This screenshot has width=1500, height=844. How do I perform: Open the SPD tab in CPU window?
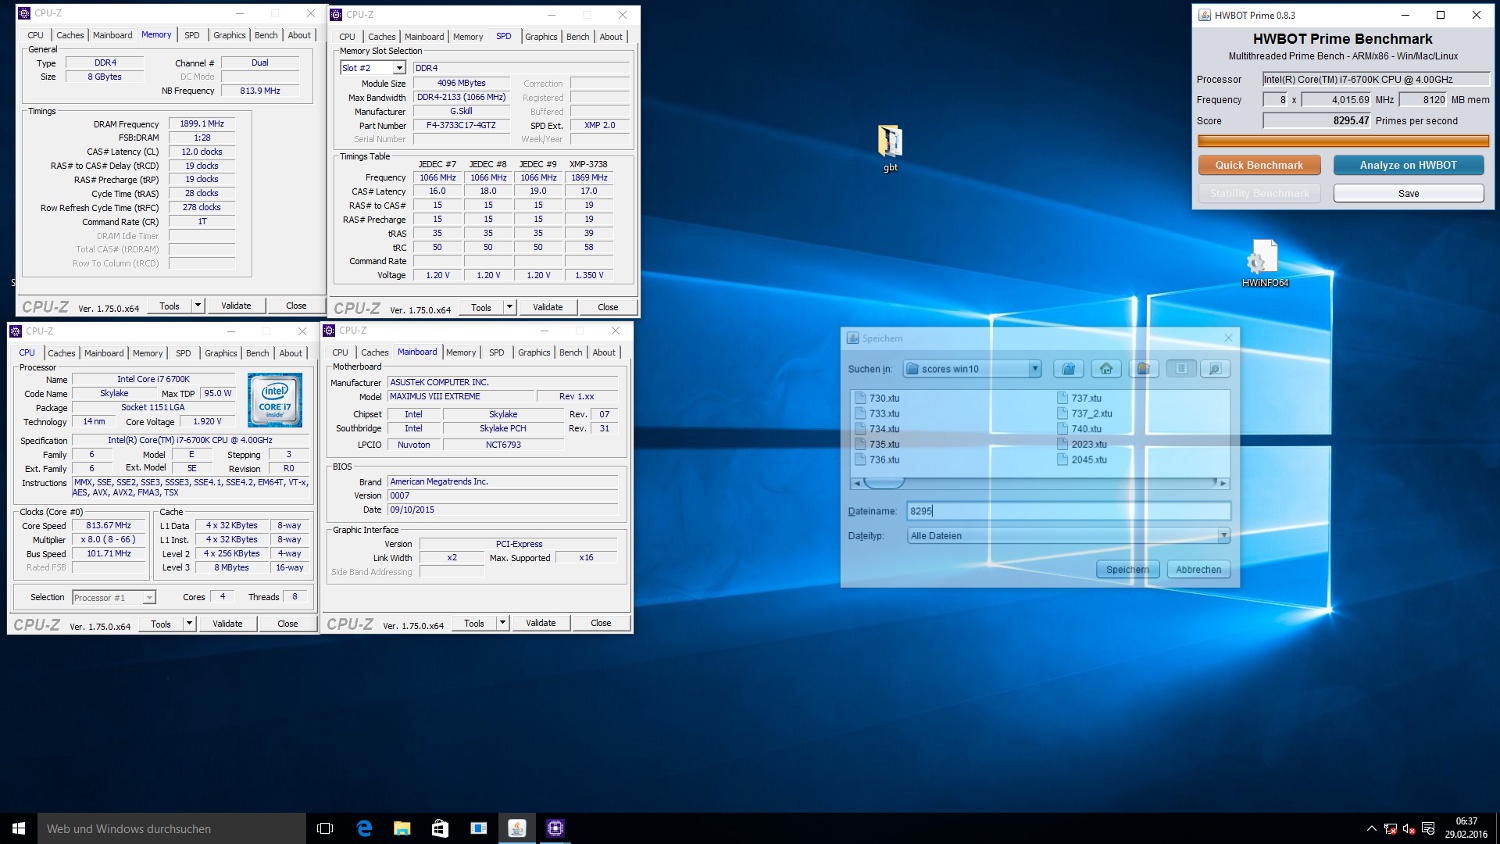click(x=183, y=353)
